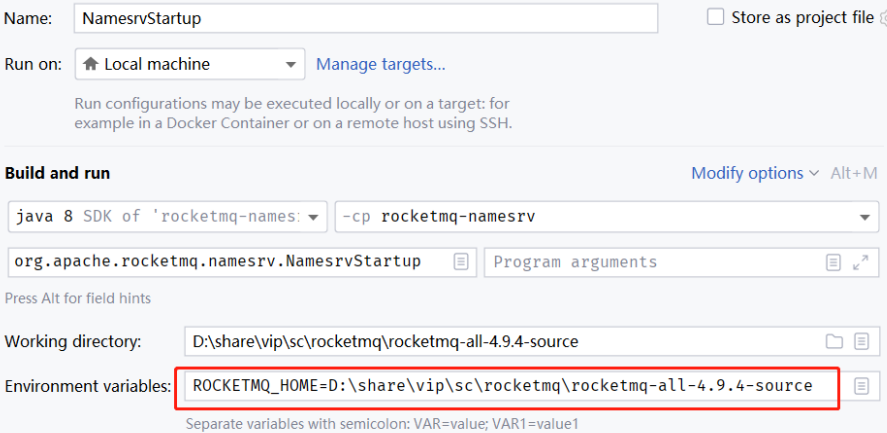This screenshot has width=887, height=433.
Task: Open the Modify options menu
Action: click(755, 173)
